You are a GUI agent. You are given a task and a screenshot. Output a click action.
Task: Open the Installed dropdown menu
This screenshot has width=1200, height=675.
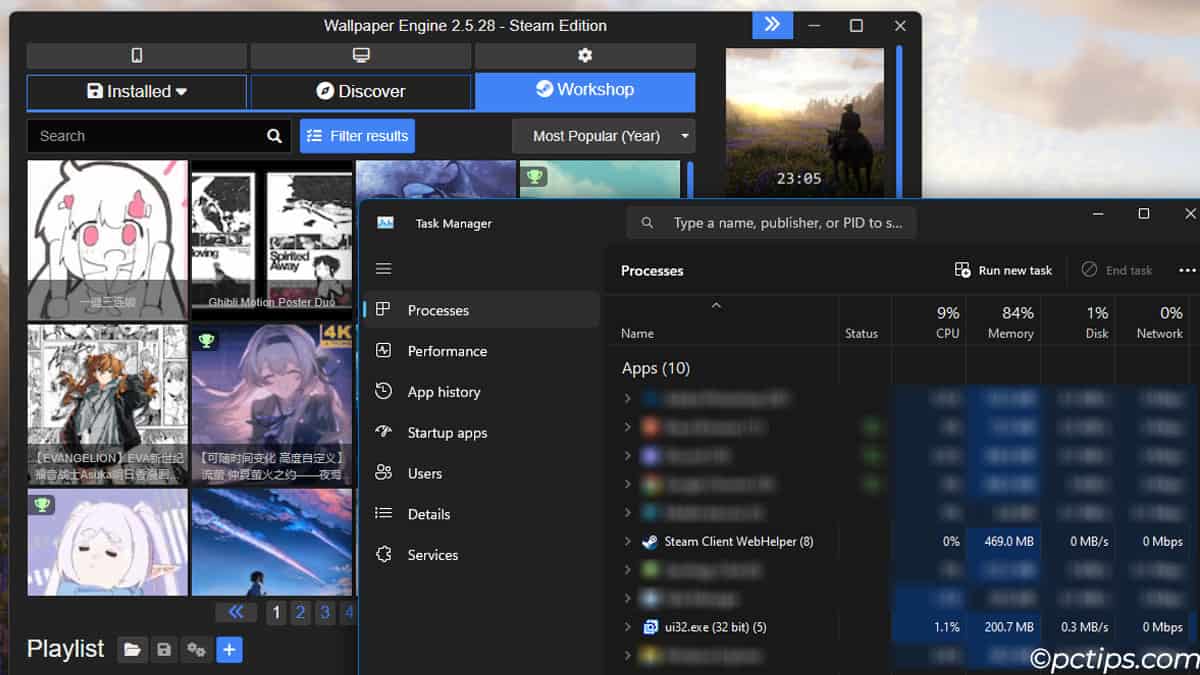click(137, 92)
